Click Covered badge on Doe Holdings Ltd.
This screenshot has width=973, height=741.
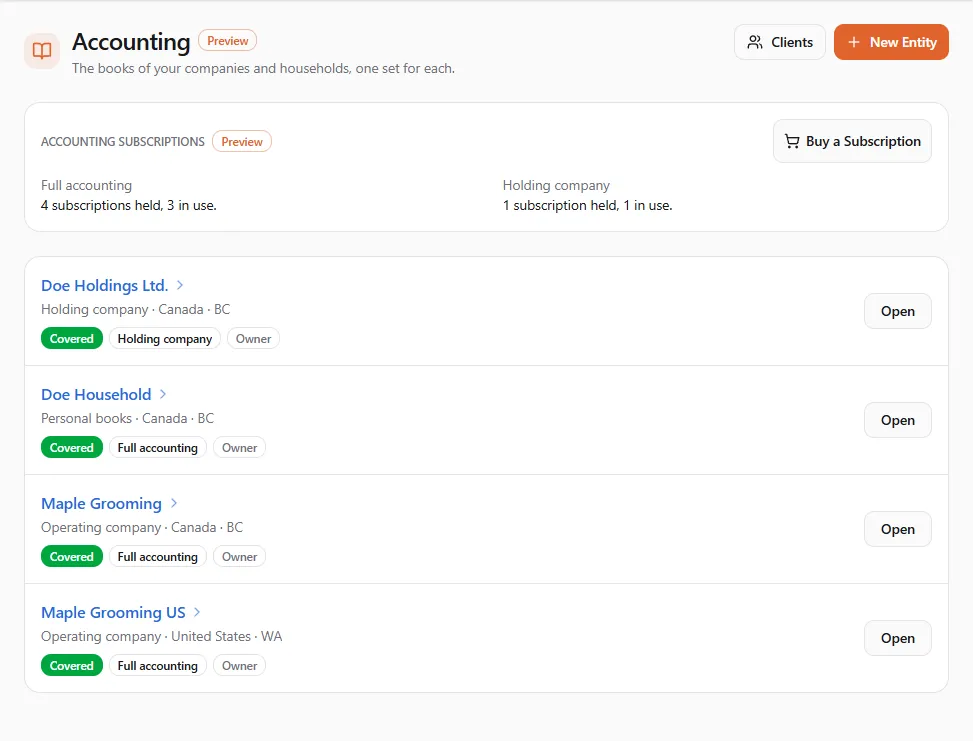[72, 339]
